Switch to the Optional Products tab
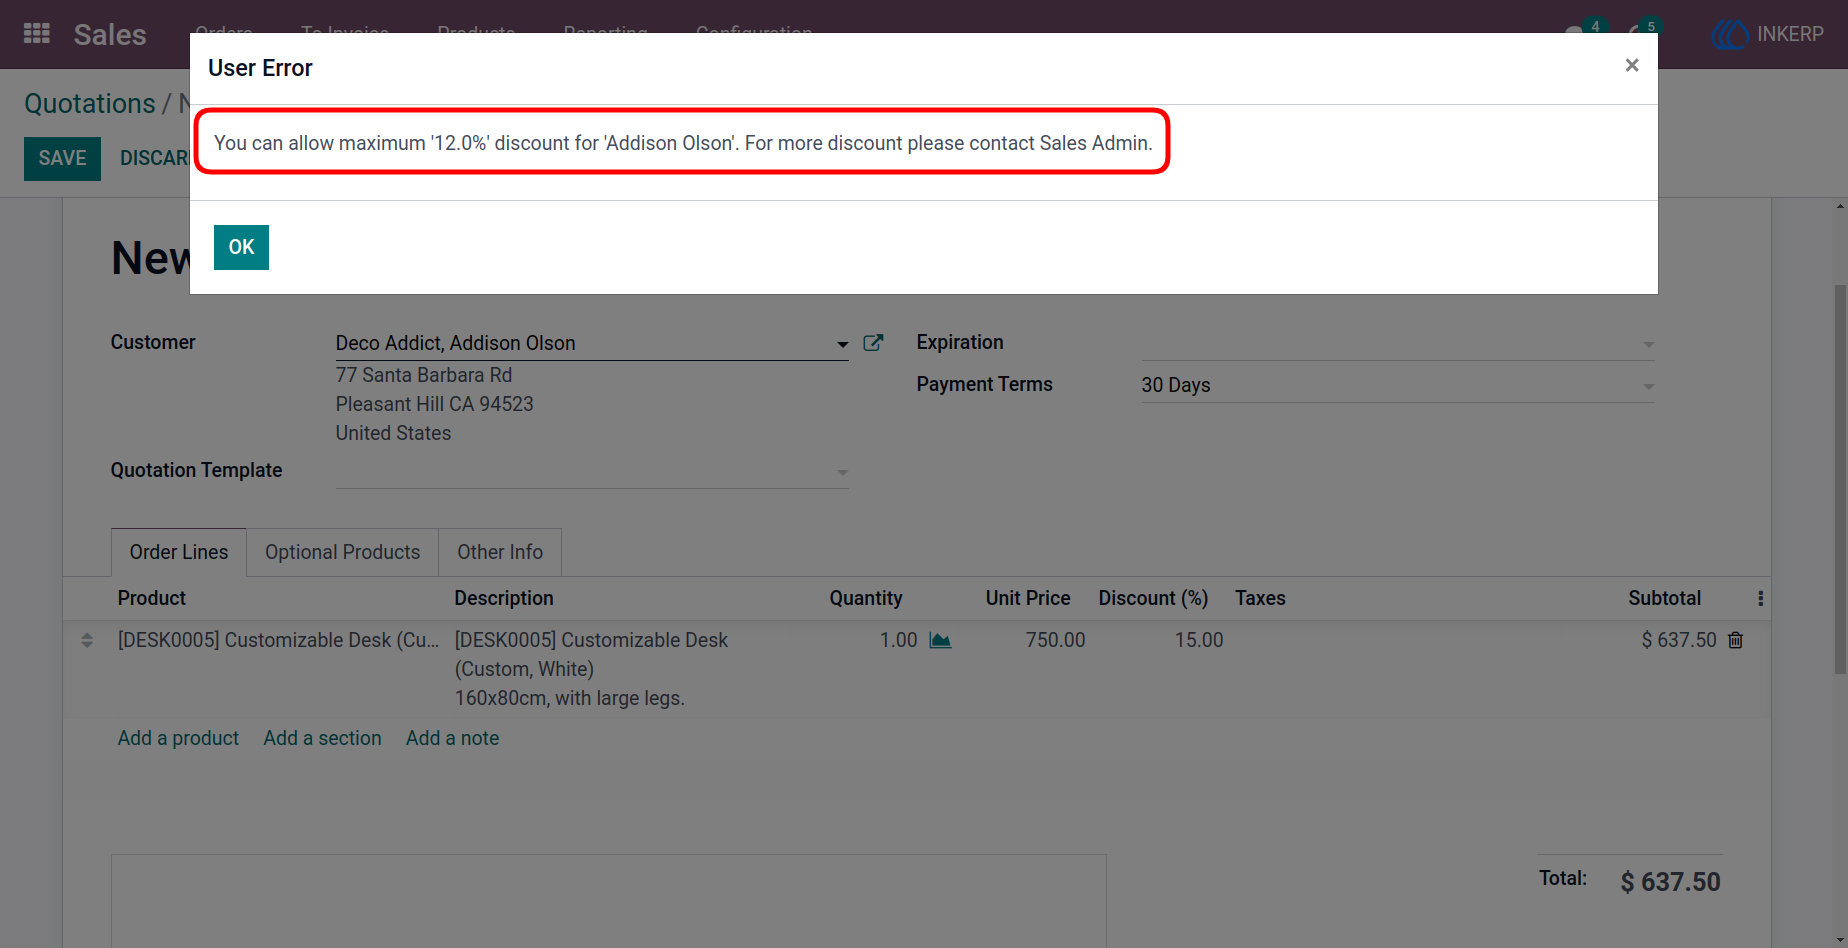Viewport: 1848px width, 948px height. point(342,552)
